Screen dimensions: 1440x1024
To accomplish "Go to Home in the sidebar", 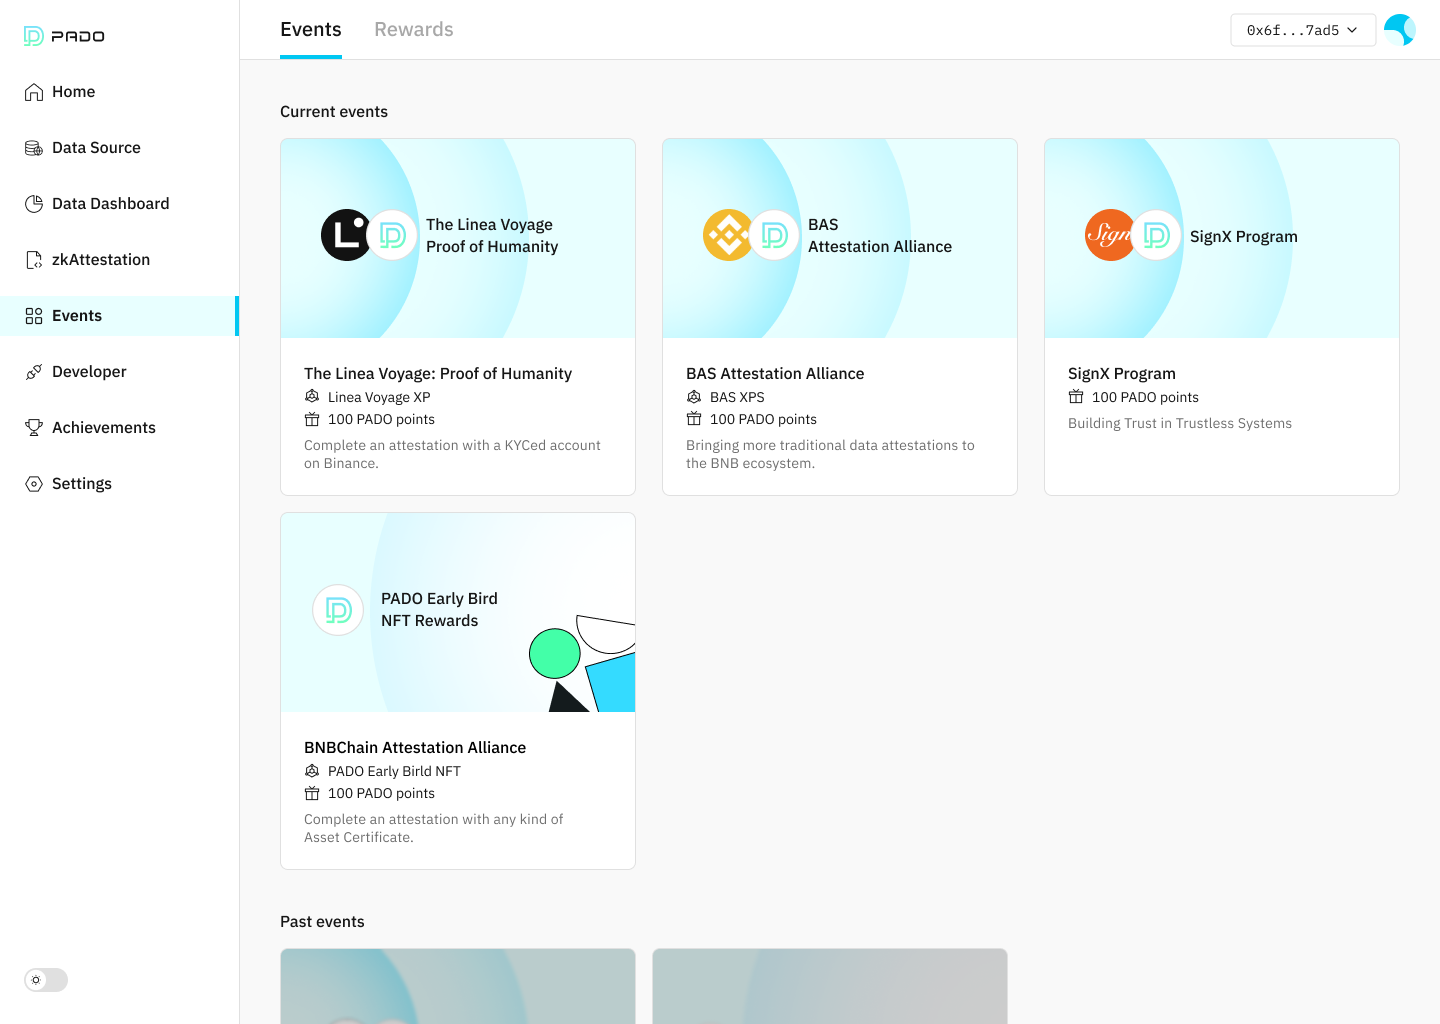I will pyautogui.click(x=119, y=92).
